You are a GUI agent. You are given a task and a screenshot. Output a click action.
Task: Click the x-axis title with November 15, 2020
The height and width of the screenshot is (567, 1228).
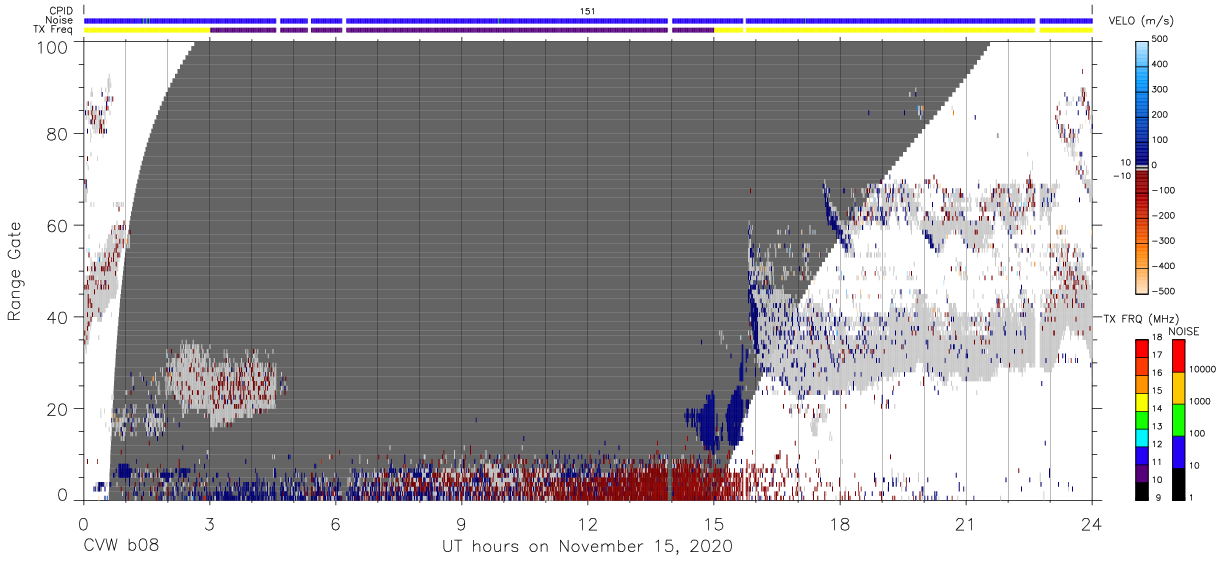click(587, 547)
